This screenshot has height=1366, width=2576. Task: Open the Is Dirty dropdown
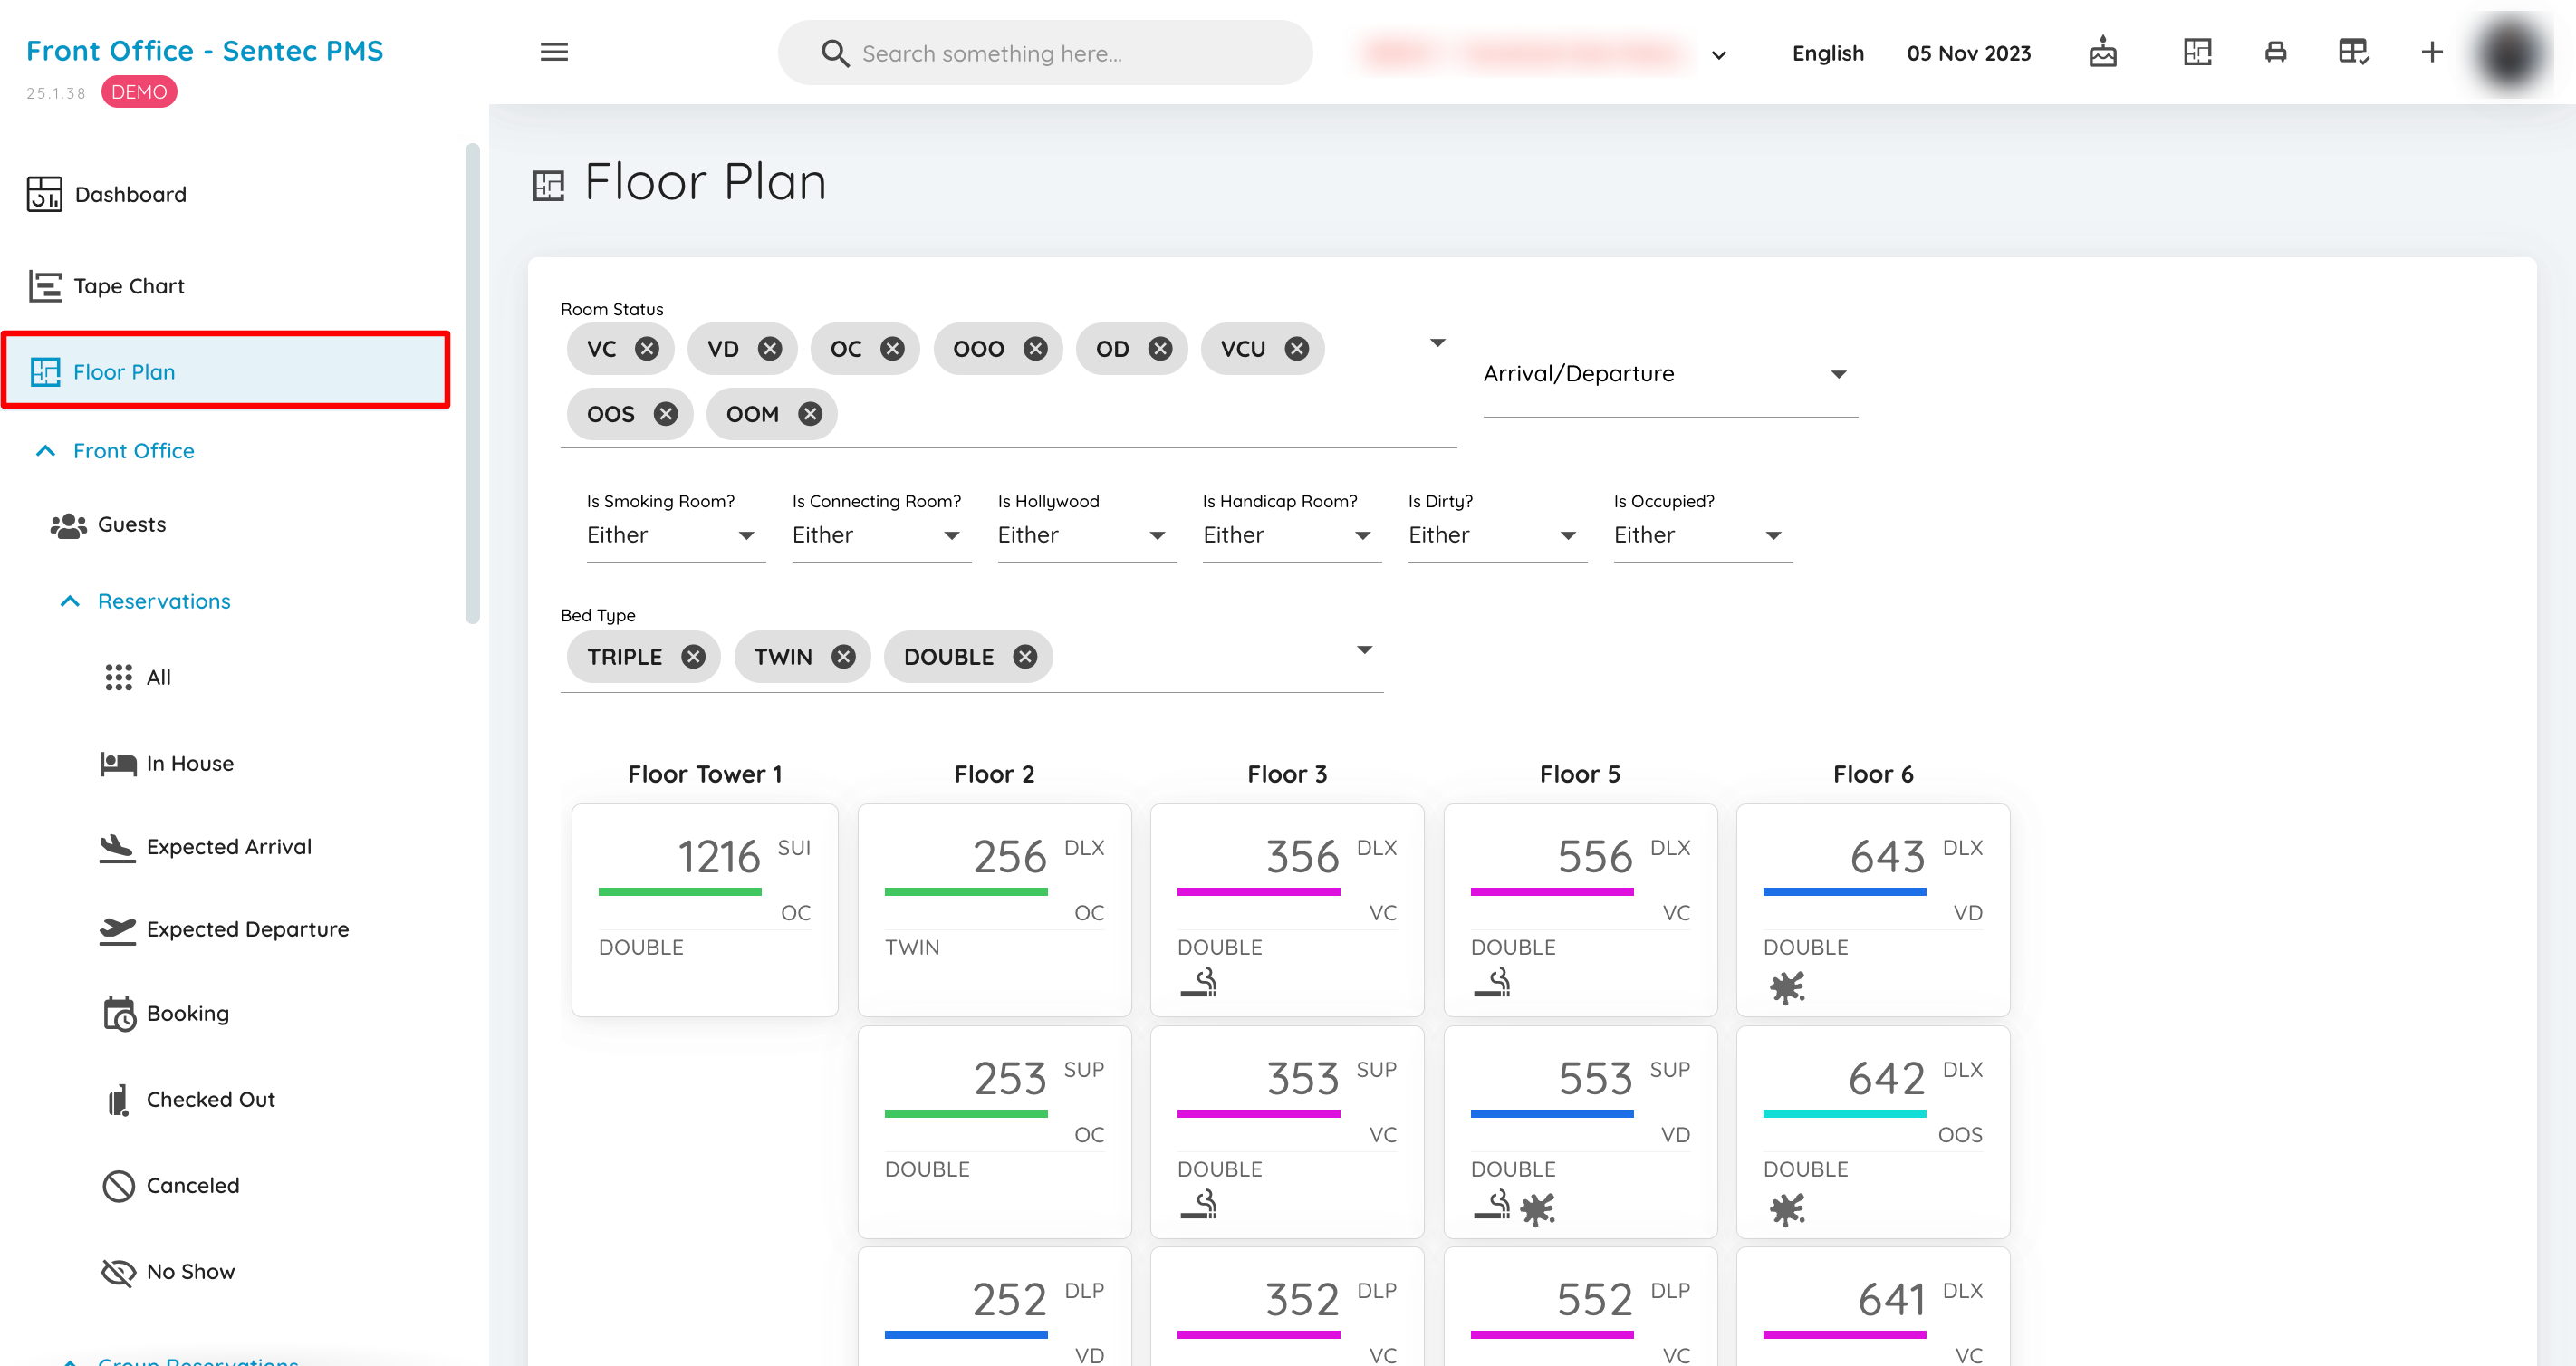click(1497, 535)
